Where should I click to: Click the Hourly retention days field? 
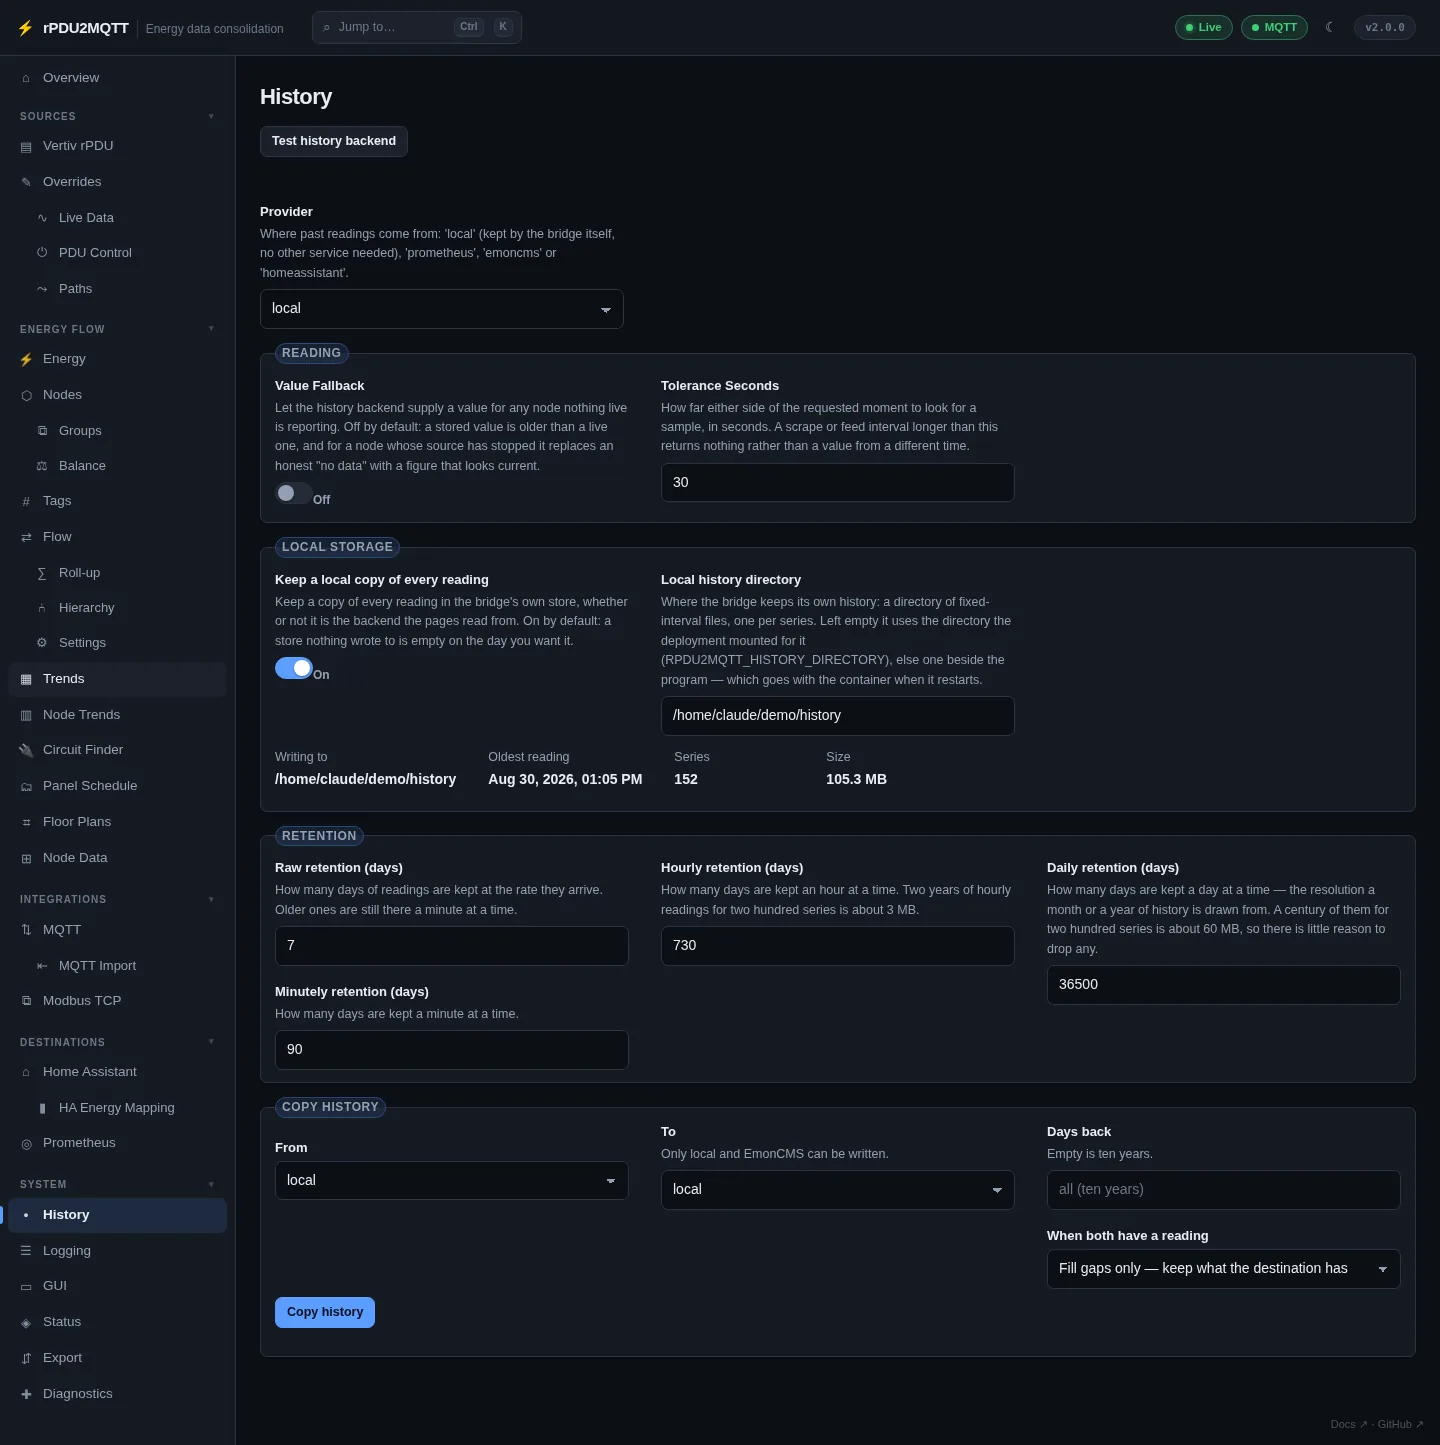click(838, 946)
